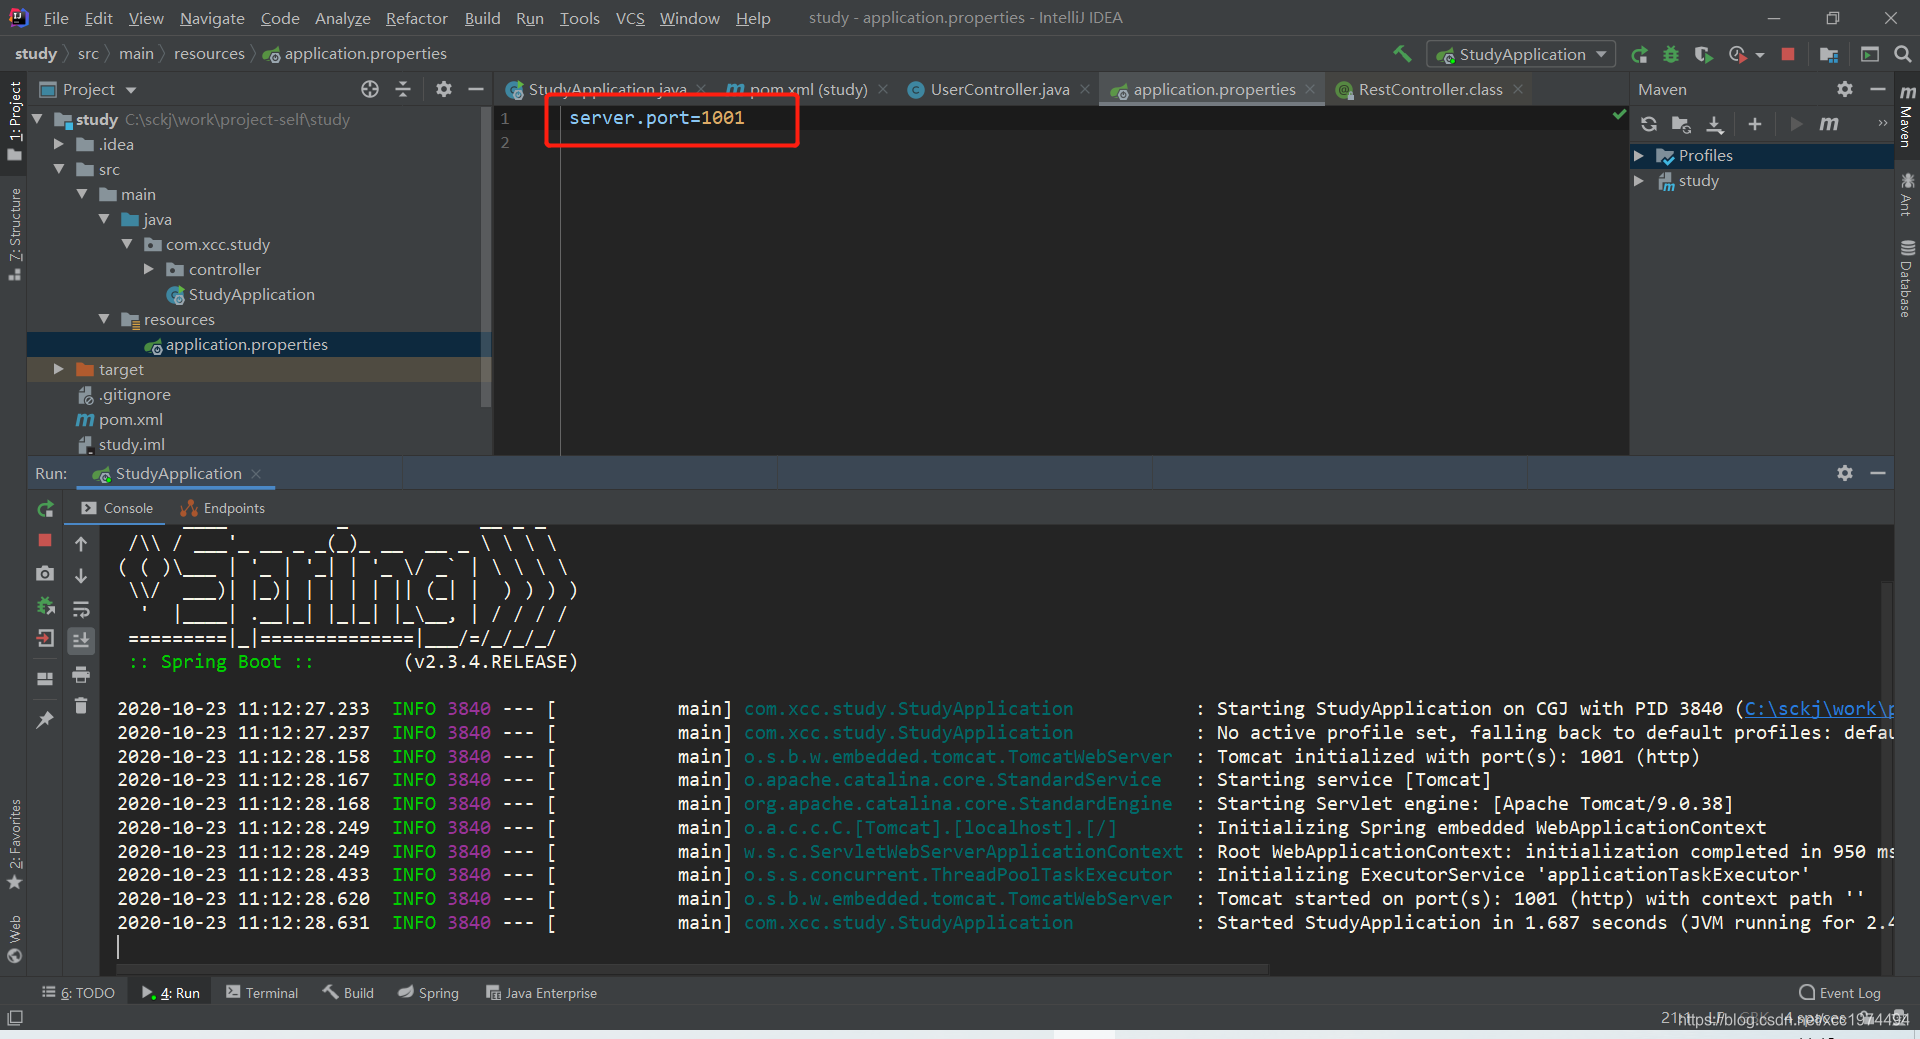This screenshot has width=1920, height=1039.
Task: Click Print icon in console toolbar
Action: 81,674
